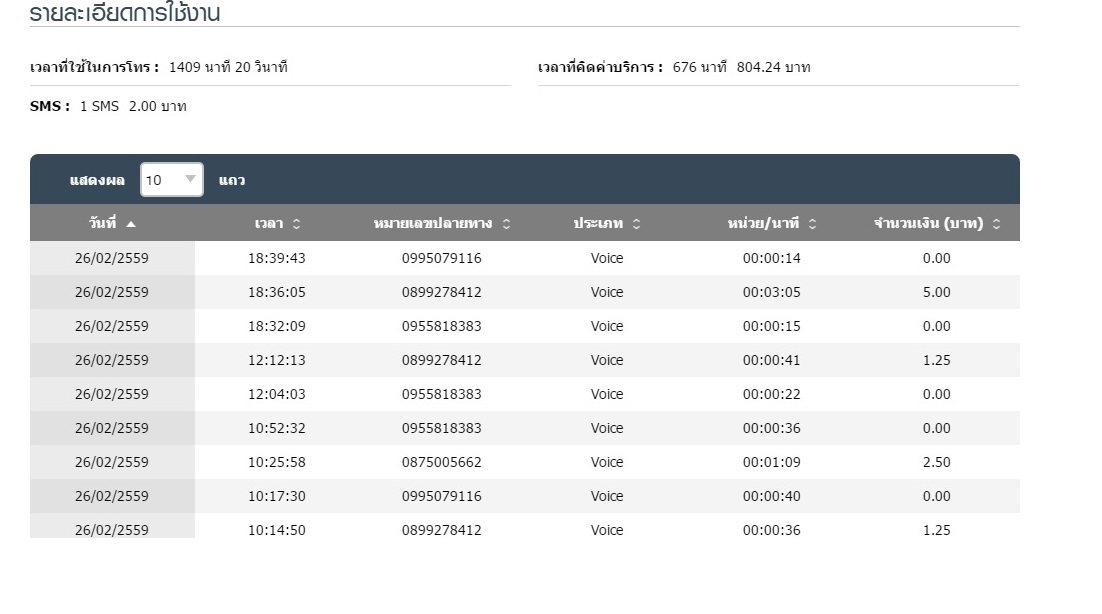Select the วันที่ column header
This screenshot has width=1102, height=614.
click(x=112, y=223)
